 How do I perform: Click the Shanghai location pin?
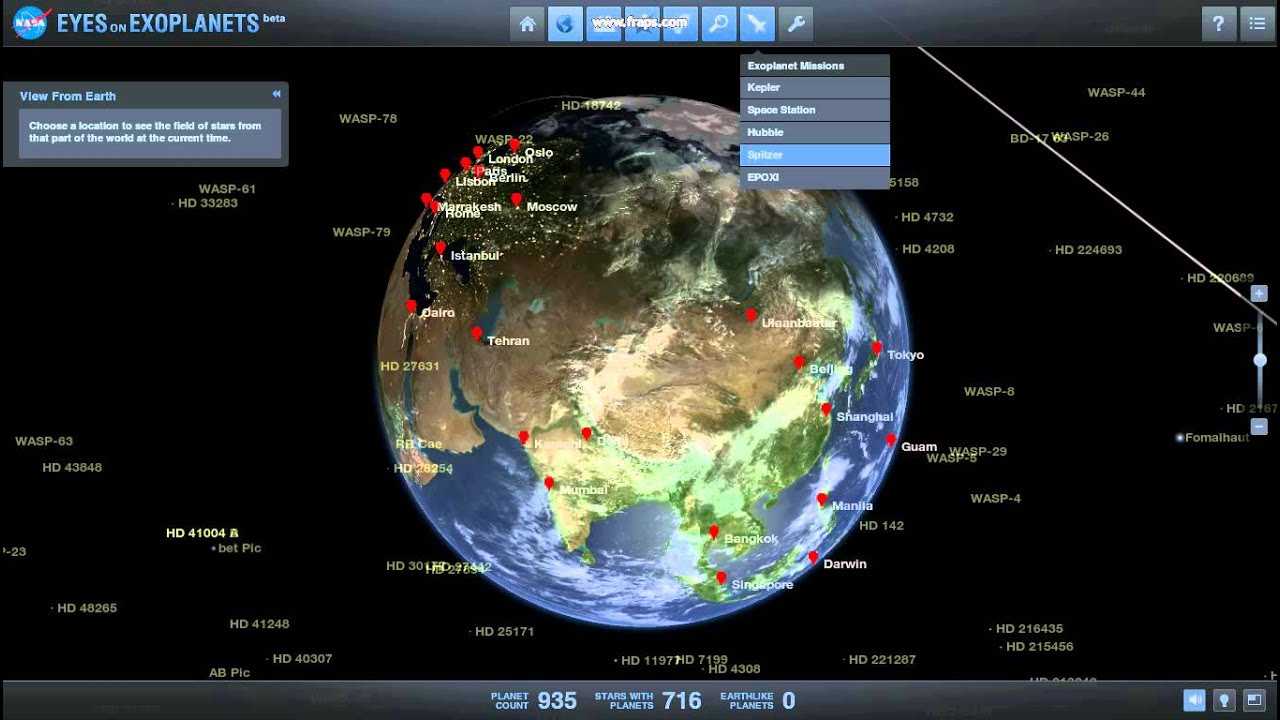826,410
